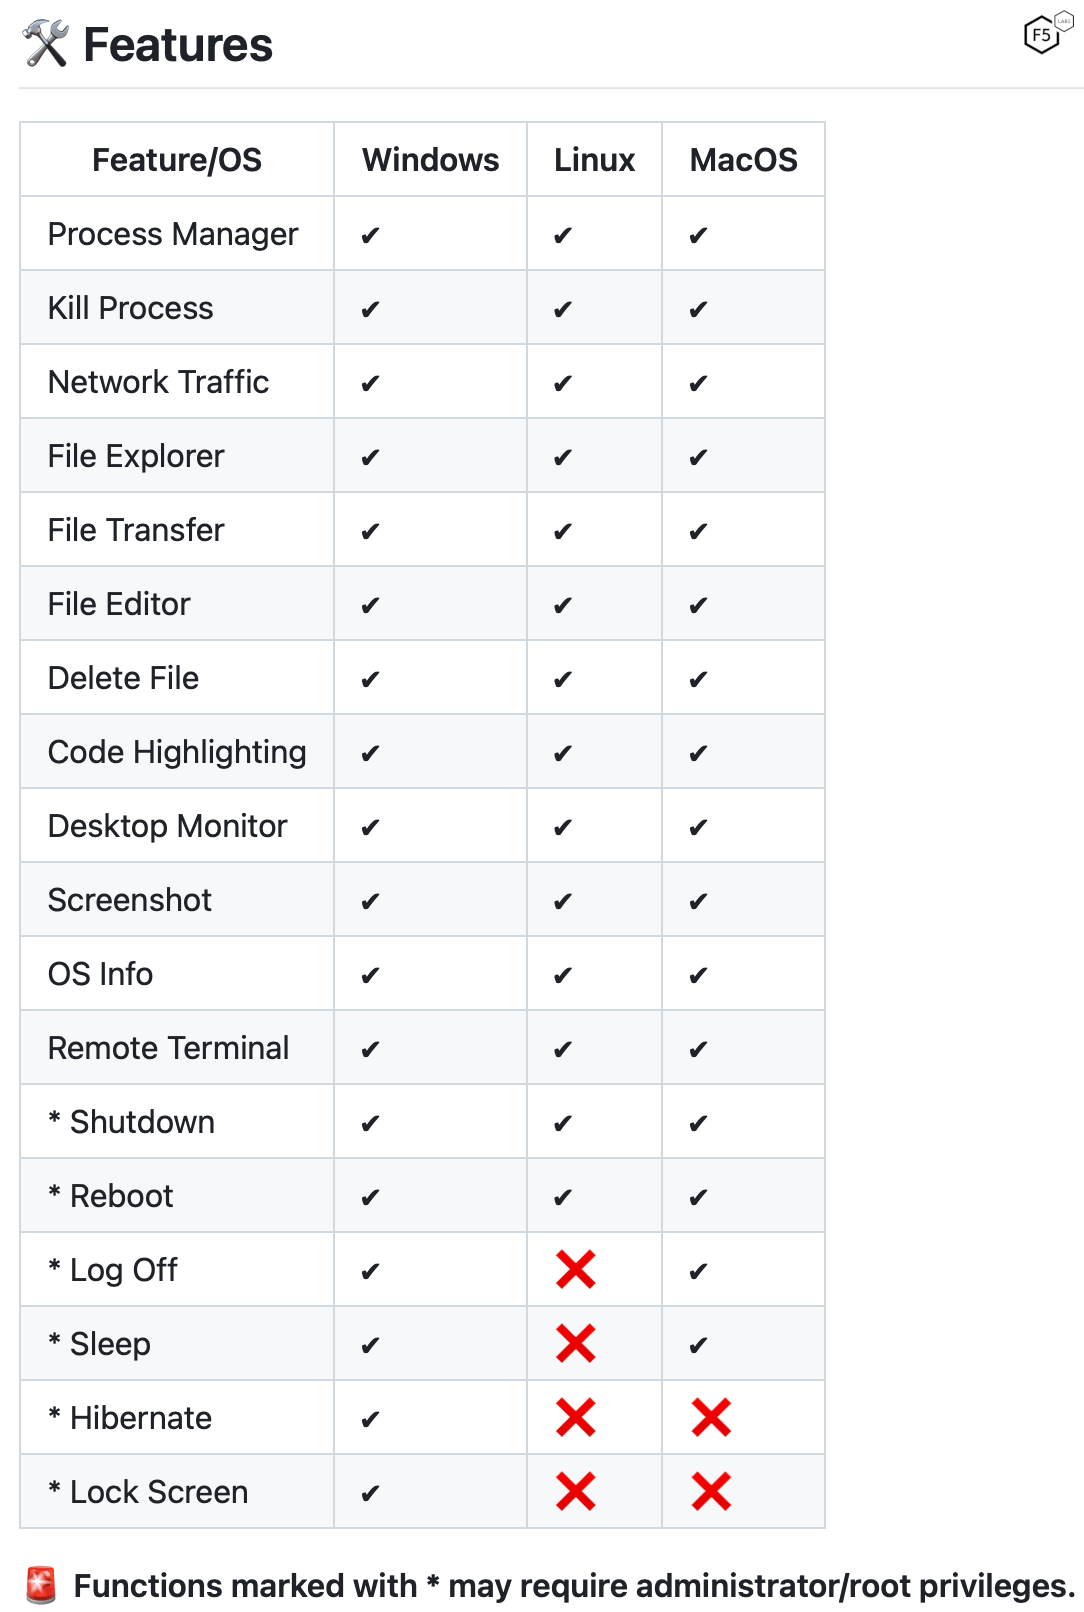Click the Windows column header
Viewport: 1084px width, 1612px height.
[x=431, y=160]
